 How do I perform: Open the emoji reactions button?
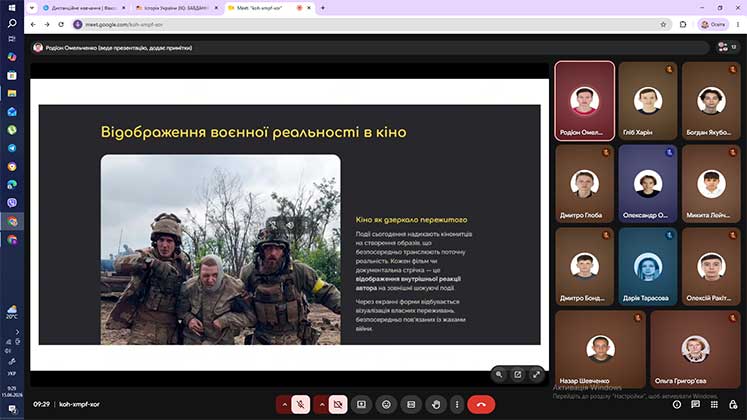pos(386,404)
